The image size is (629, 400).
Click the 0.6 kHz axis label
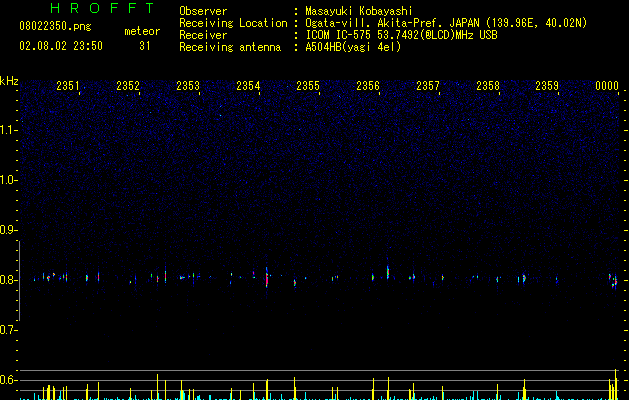pos(8,380)
